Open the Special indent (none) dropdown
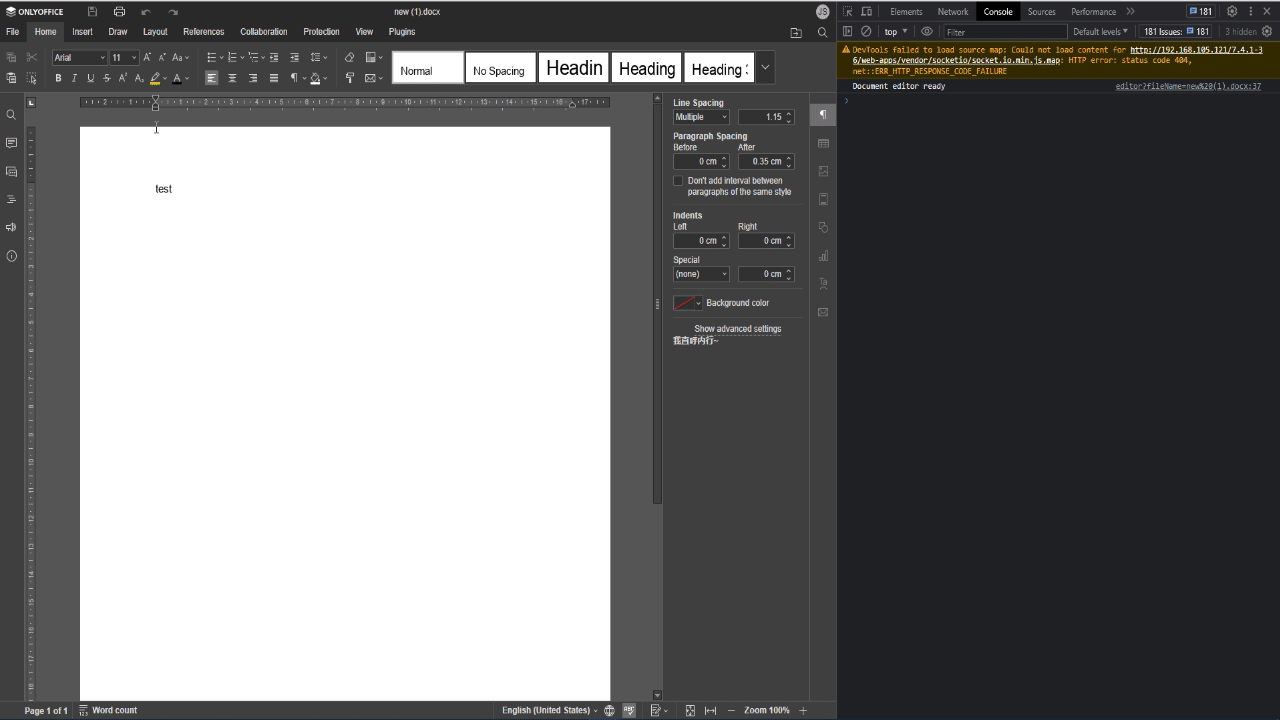 (x=701, y=274)
